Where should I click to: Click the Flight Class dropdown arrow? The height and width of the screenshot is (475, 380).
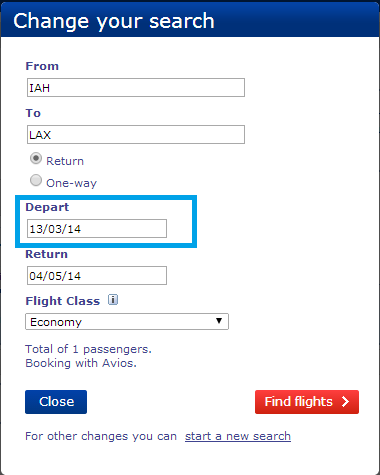[x=219, y=321]
